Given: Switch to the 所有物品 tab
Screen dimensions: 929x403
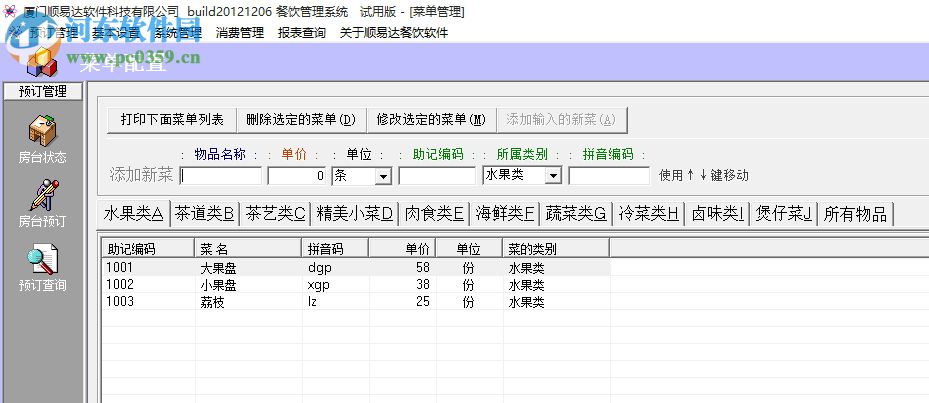Looking at the screenshot, I should point(856,214).
